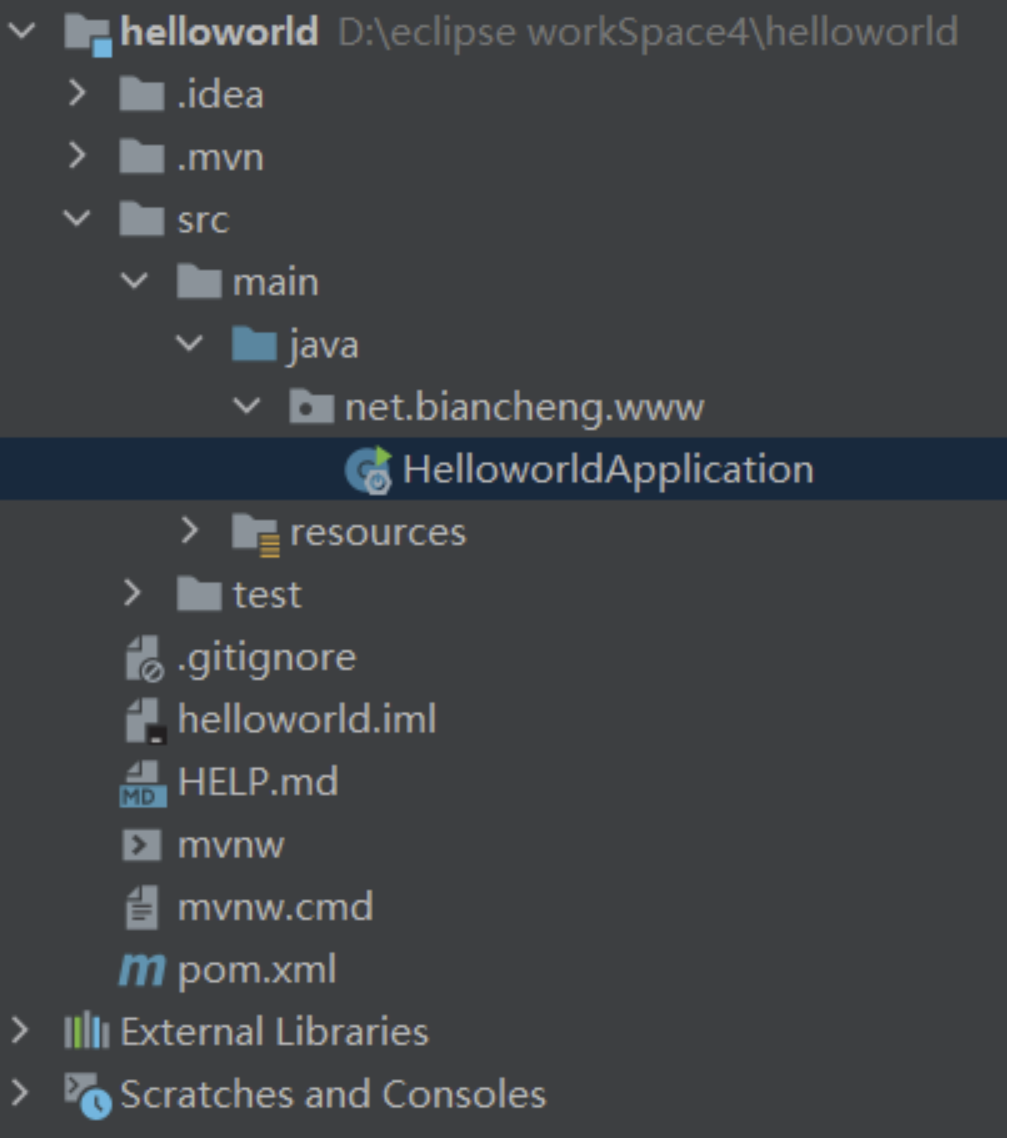Image resolution: width=1011 pixels, height=1138 pixels.
Task: Click the main folder icon
Action: tap(199, 282)
